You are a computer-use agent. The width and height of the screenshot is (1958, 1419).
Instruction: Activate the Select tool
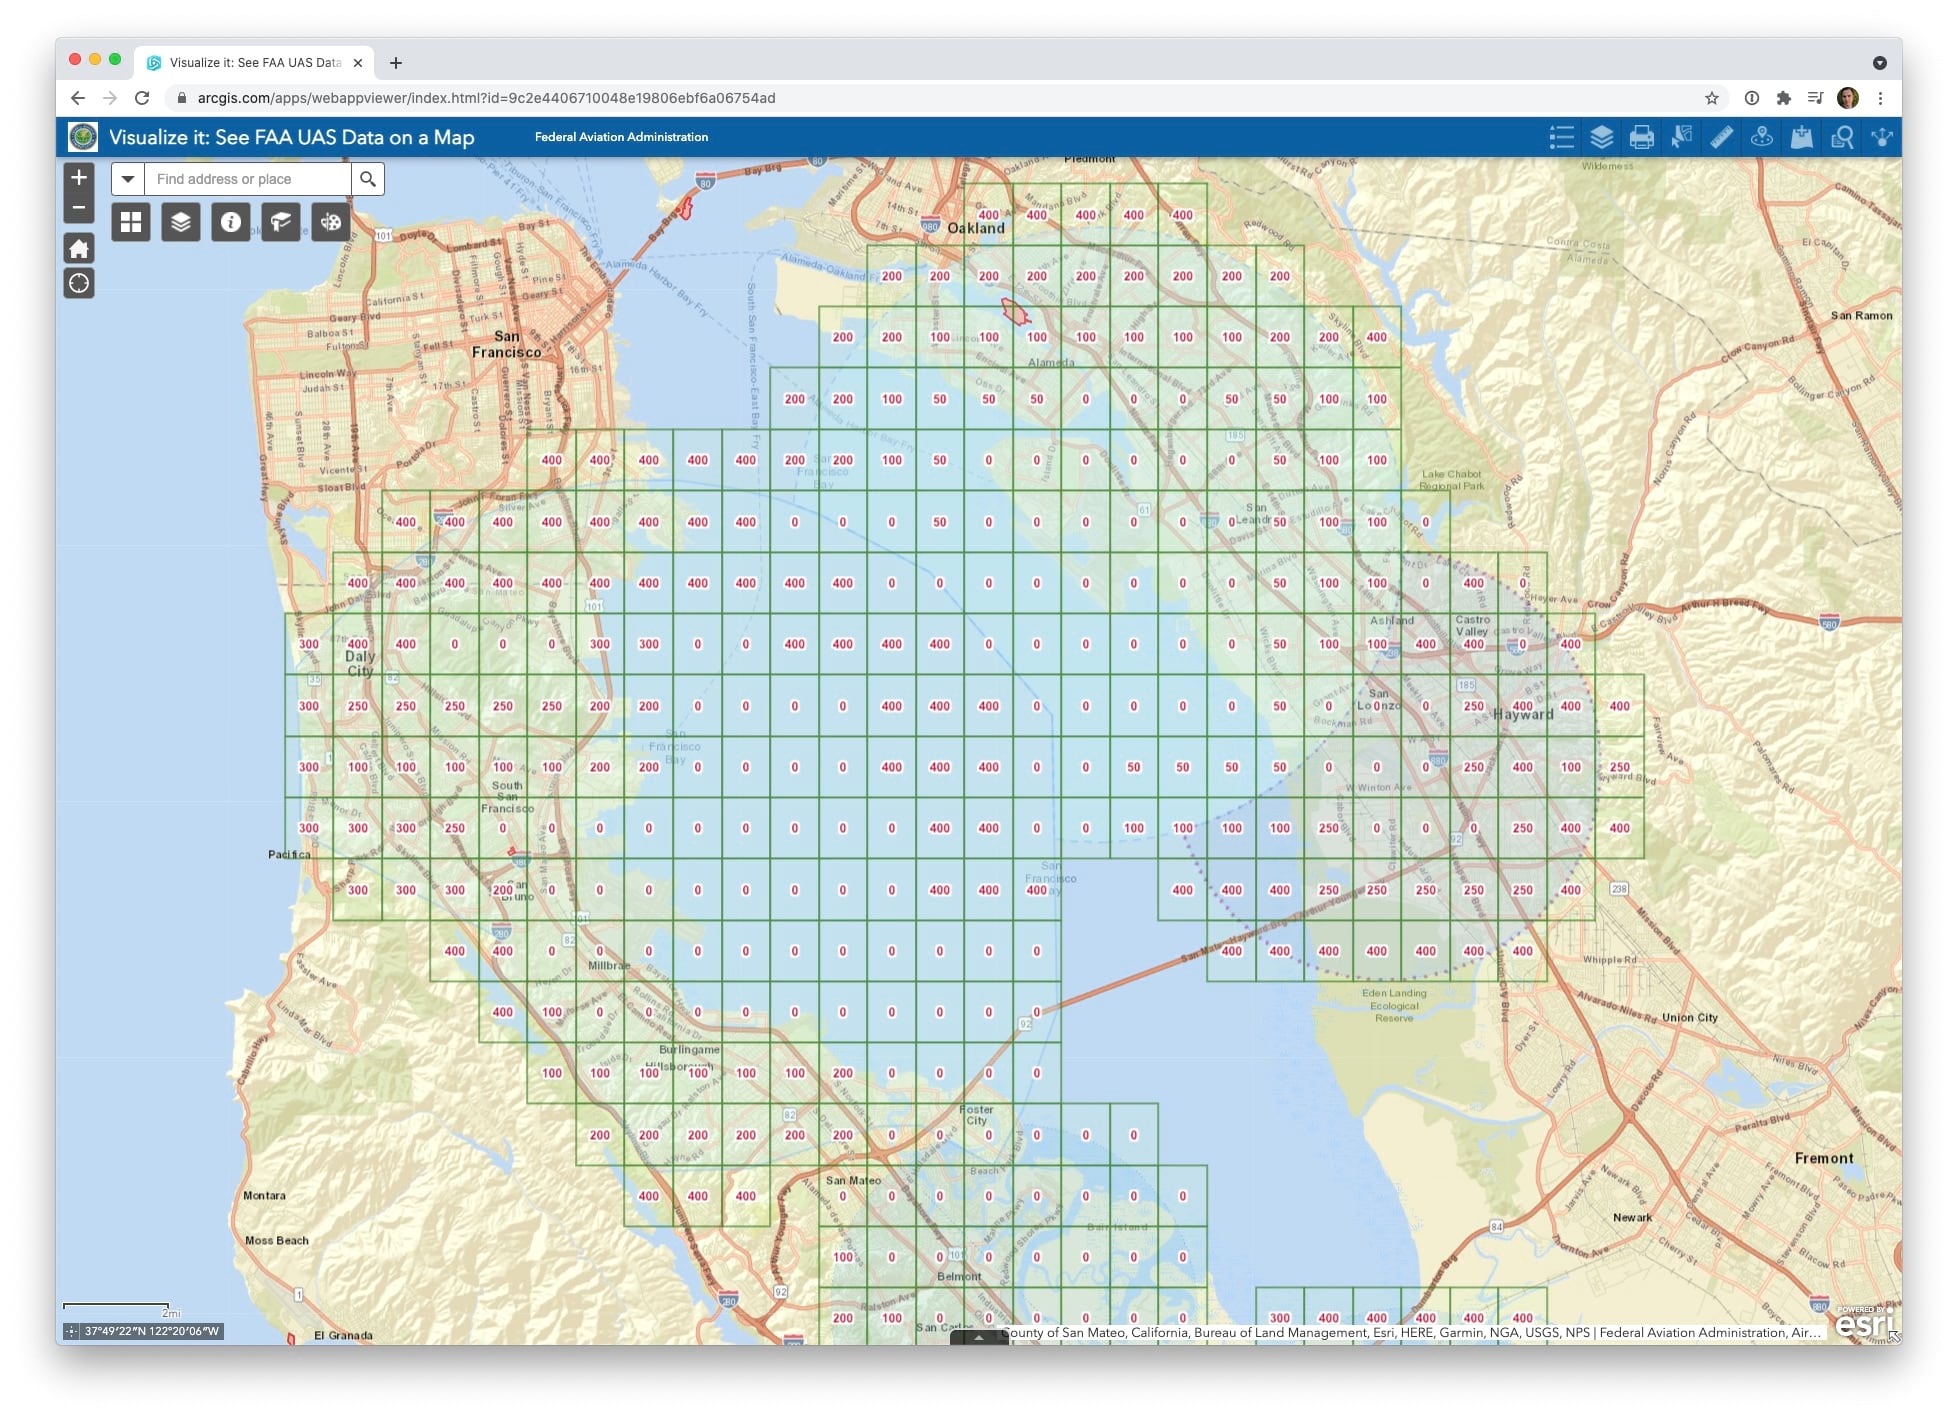tap(1683, 138)
